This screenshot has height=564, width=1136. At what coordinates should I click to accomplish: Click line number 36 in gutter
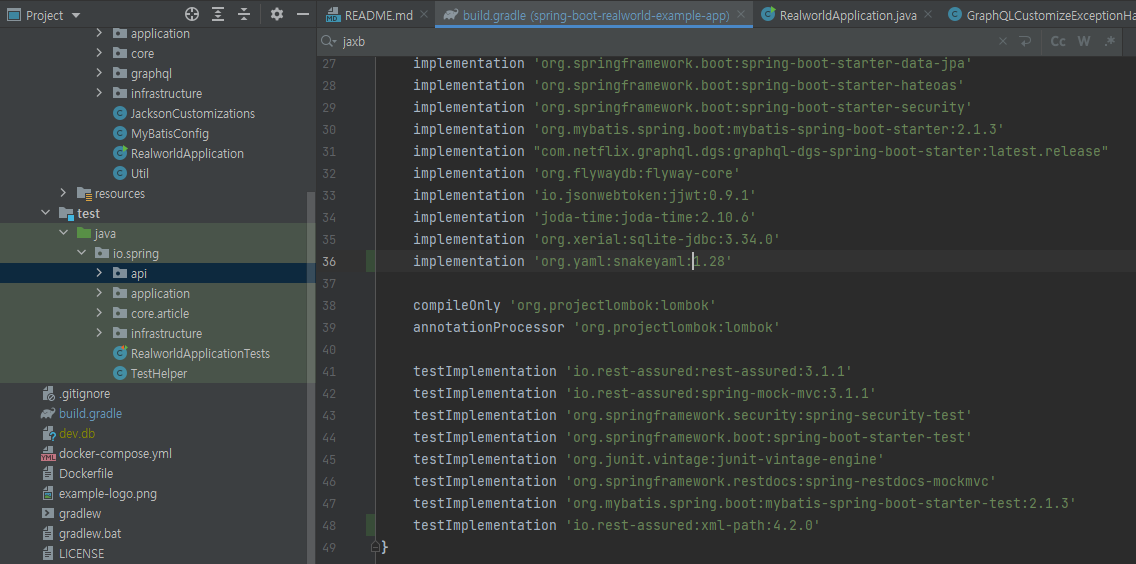click(329, 261)
